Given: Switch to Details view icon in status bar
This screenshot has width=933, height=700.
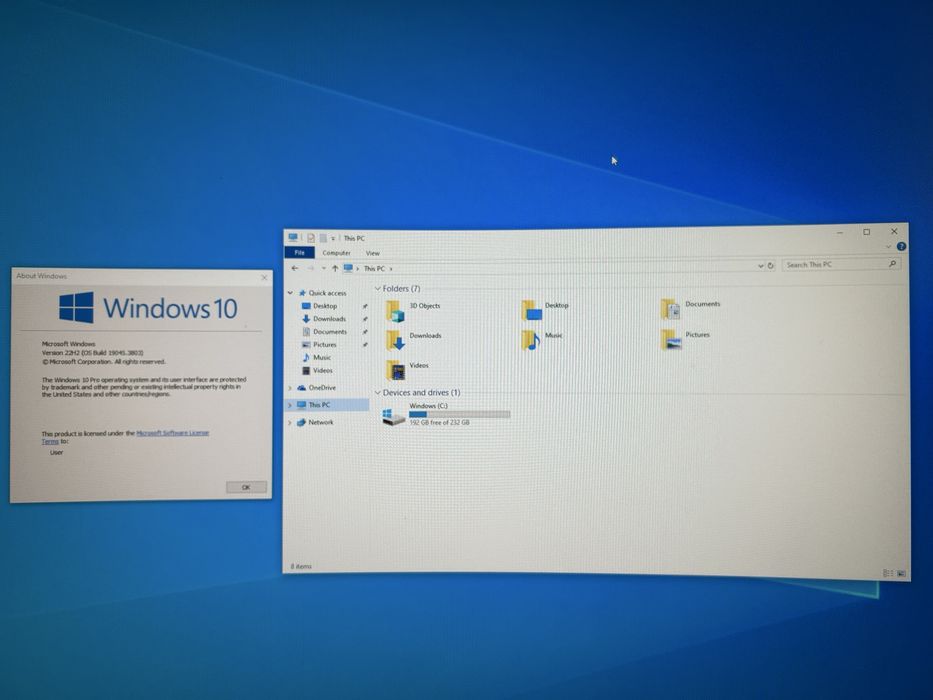Looking at the screenshot, I should pyautogui.click(x=887, y=573).
